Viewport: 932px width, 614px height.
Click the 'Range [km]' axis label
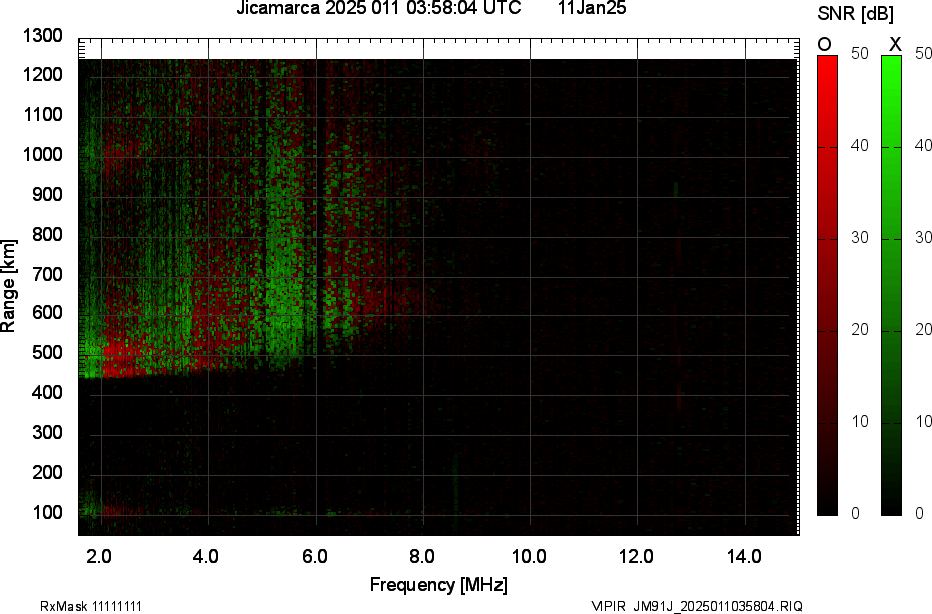8,286
